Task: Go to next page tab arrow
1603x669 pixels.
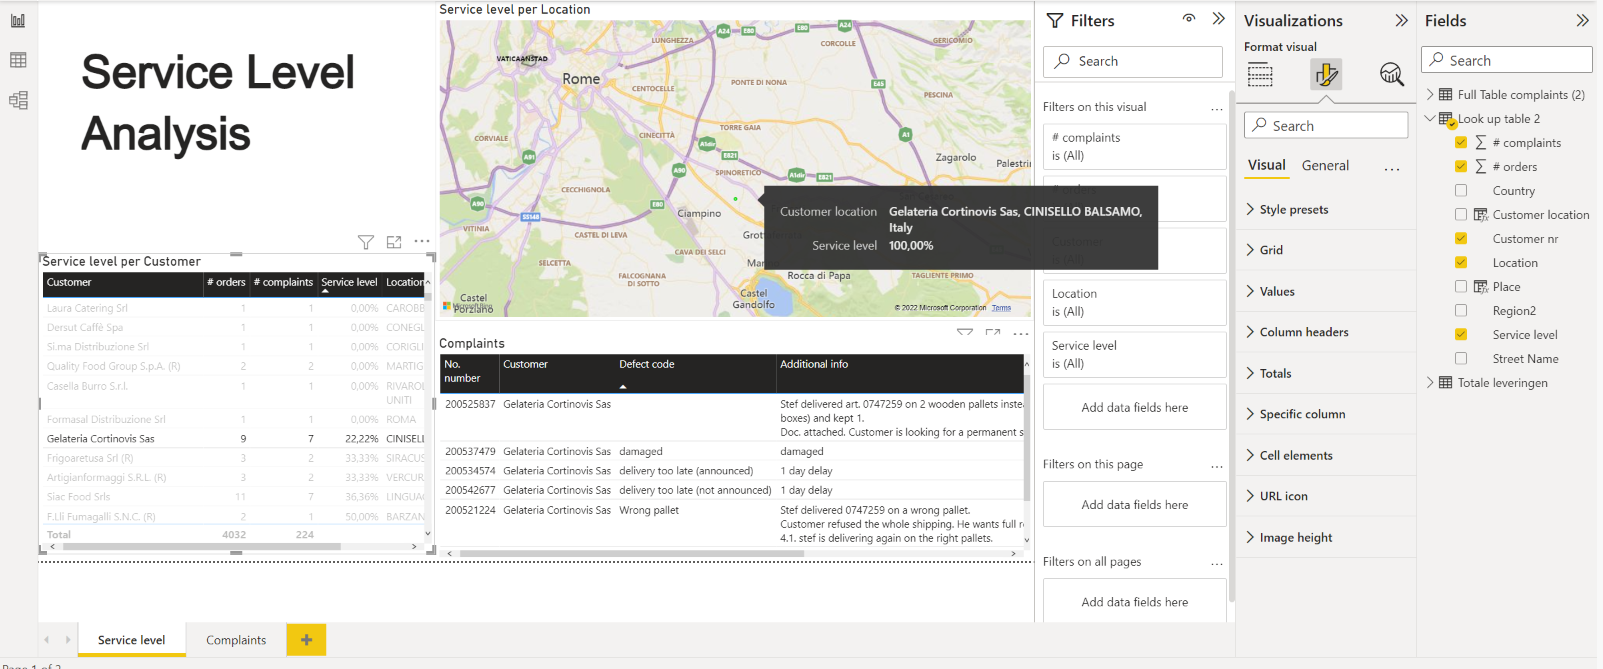Action: coord(68,640)
